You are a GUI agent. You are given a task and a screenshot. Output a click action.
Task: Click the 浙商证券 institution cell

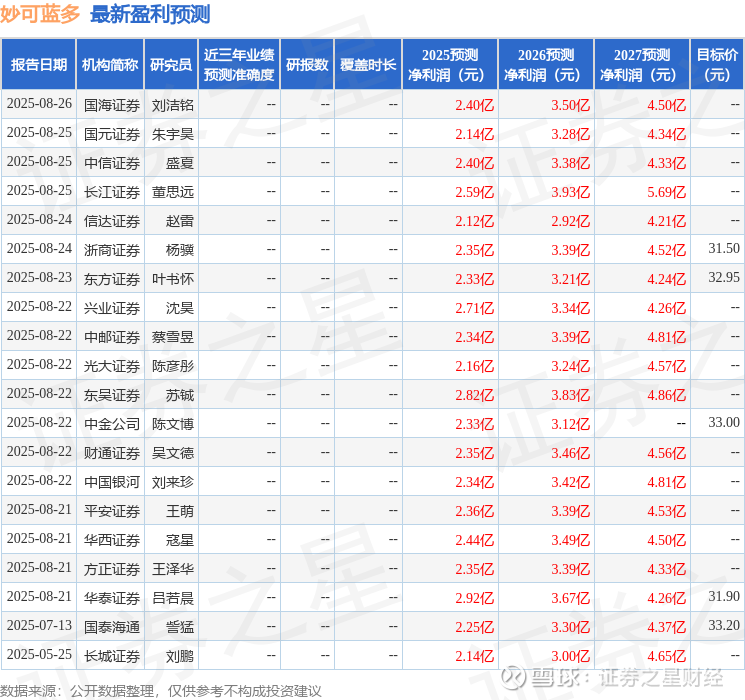pos(112,250)
